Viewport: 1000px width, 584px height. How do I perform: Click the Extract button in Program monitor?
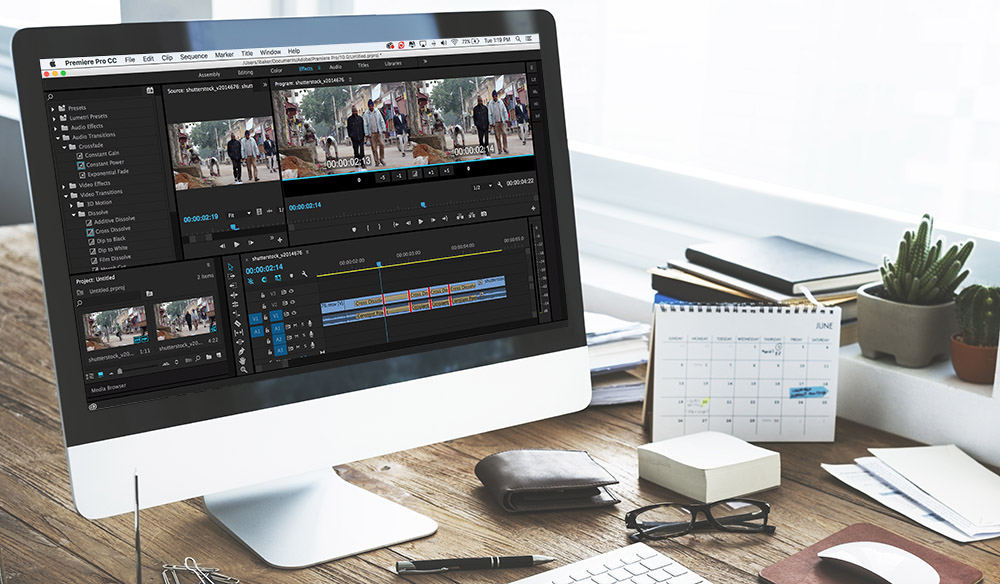pos(472,215)
